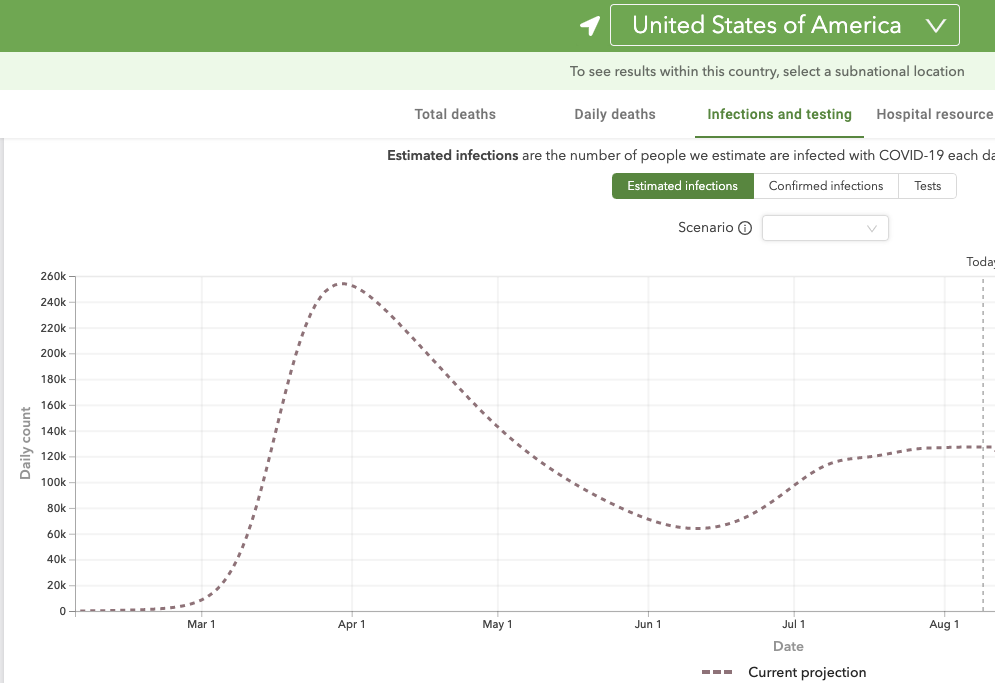The width and height of the screenshot is (995, 683).
Task: Select the Estimated infections view
Action: [682, 186]
